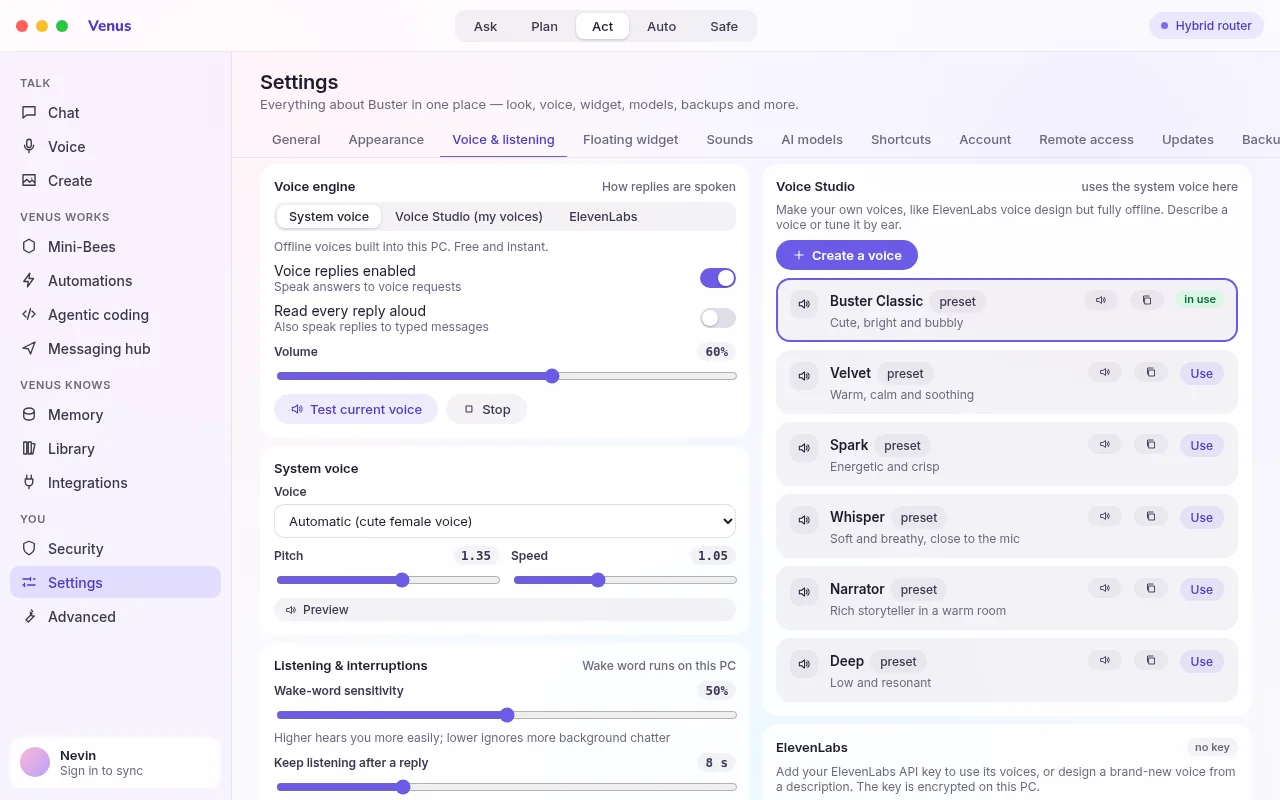Viewport: 1280px width, 800px height.
Task: Duplicate the Spark voice with copy icon
Action: coord(1151,444)
